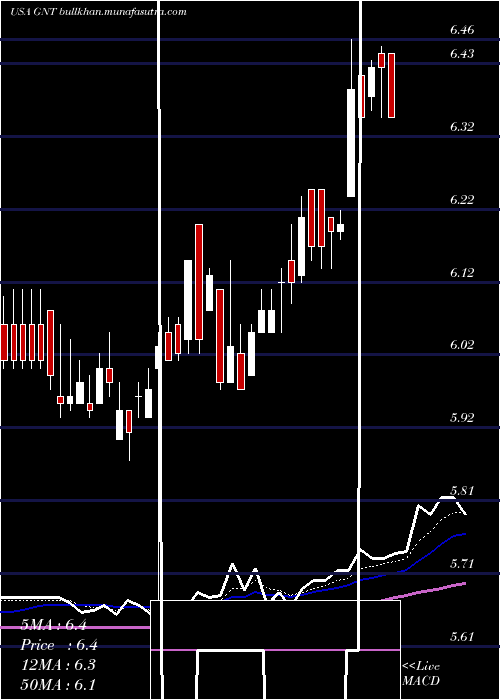
Task: Click the last red candlestick on the right
Action: (x=392, y=85)
